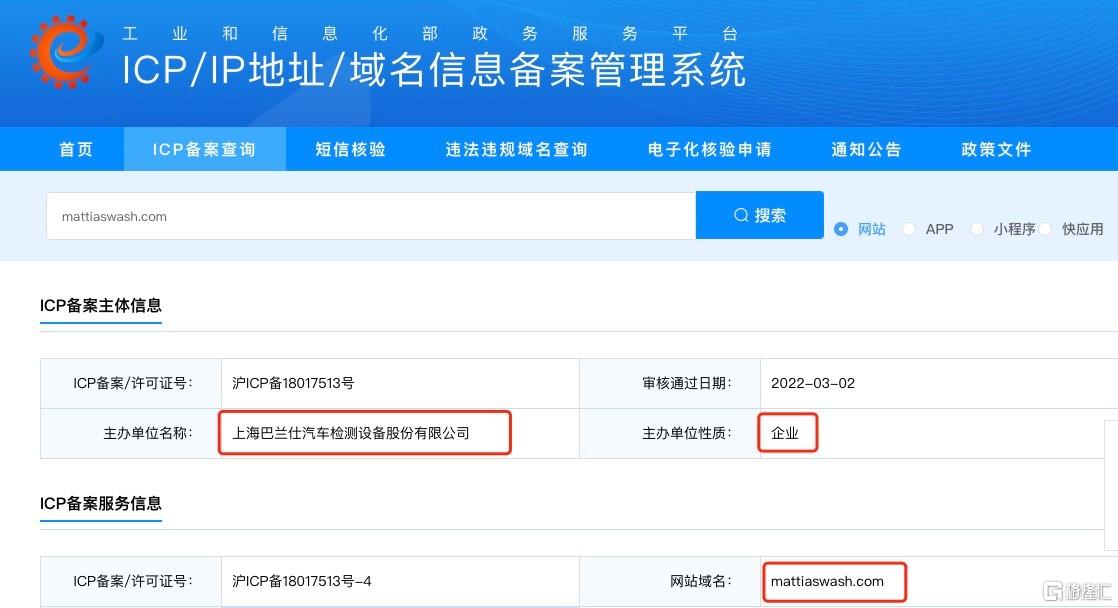
Task: Select the ICP备案查询 tab
Action: pos(205,149)
